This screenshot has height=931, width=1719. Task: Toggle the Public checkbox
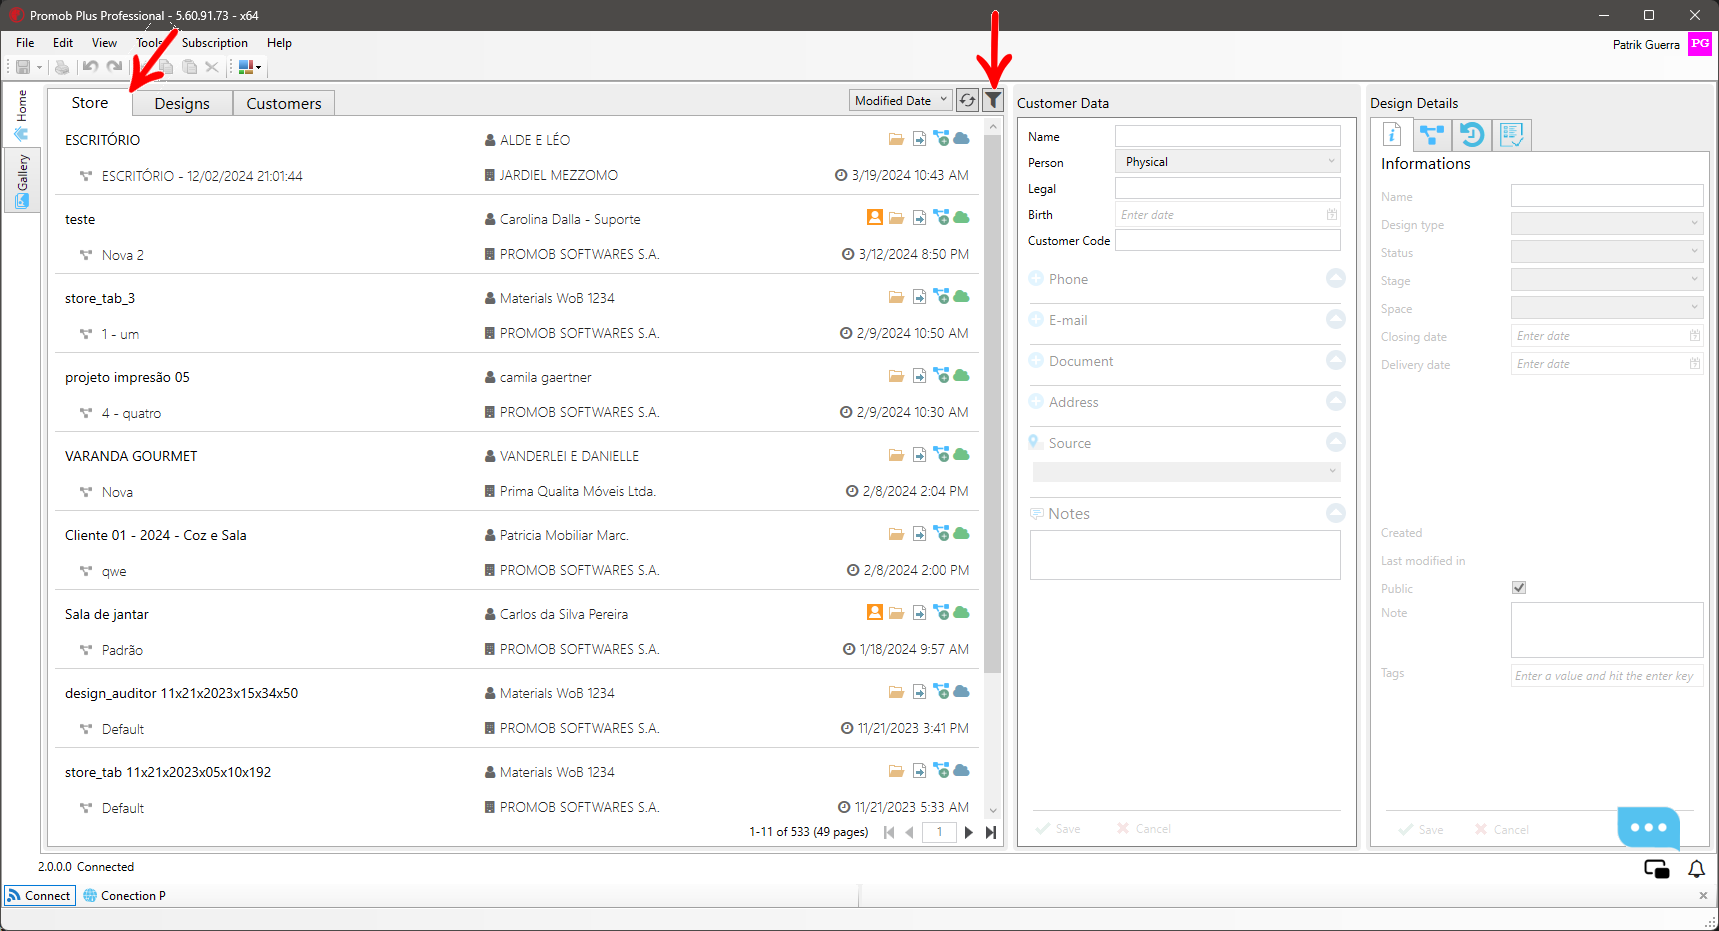point(1519,588)
